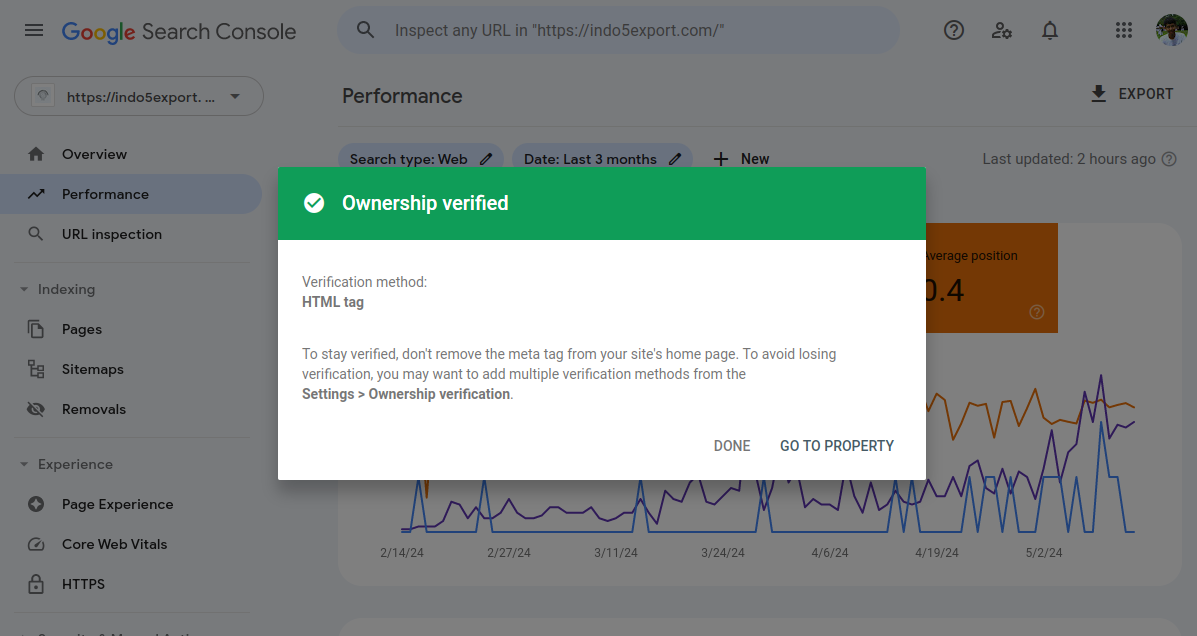Image resolution: width=1197 pixels, height=636 pixels.
Task: Click the 5/2/24 date axis label
Action: [1044, 553]
